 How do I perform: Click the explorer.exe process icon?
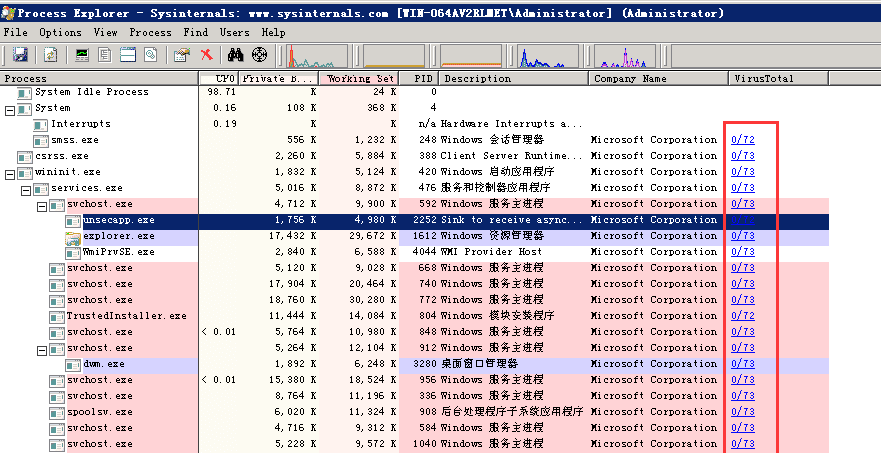(x=73, y=236)
